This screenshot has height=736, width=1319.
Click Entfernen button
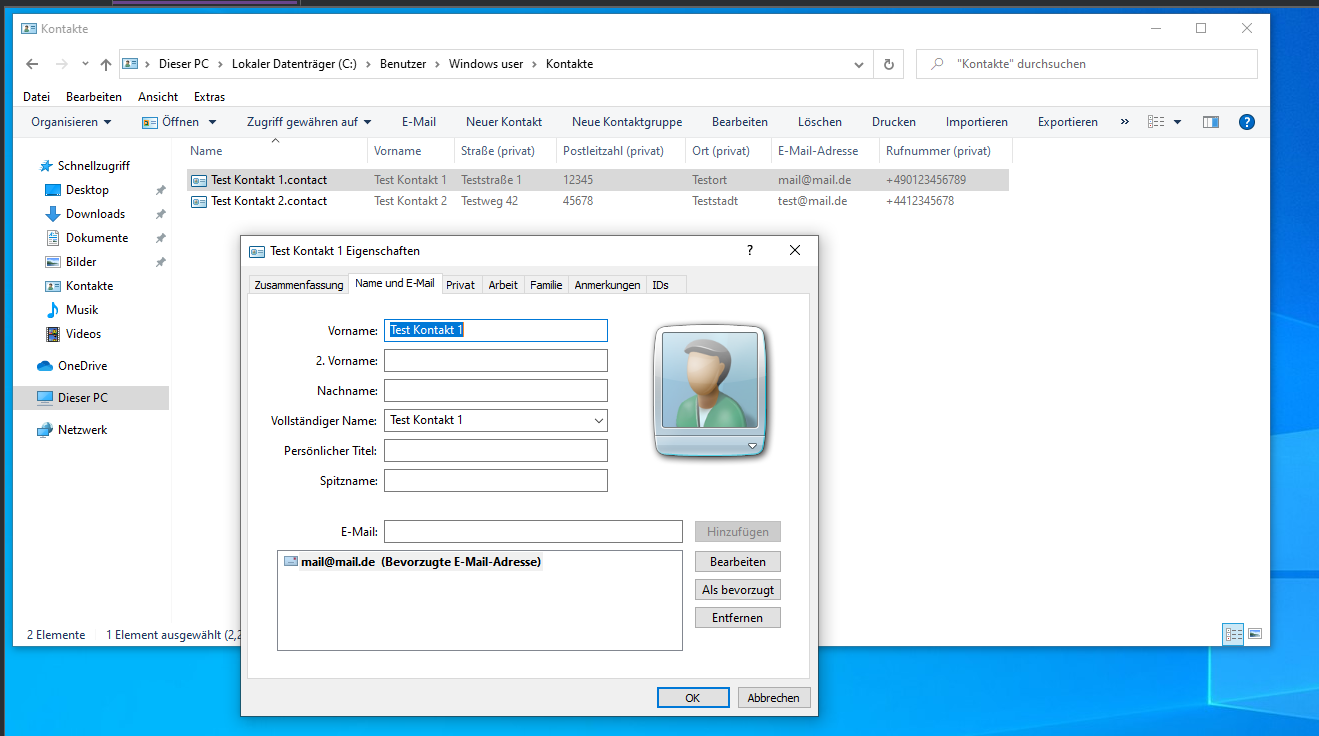pos(738,618)
